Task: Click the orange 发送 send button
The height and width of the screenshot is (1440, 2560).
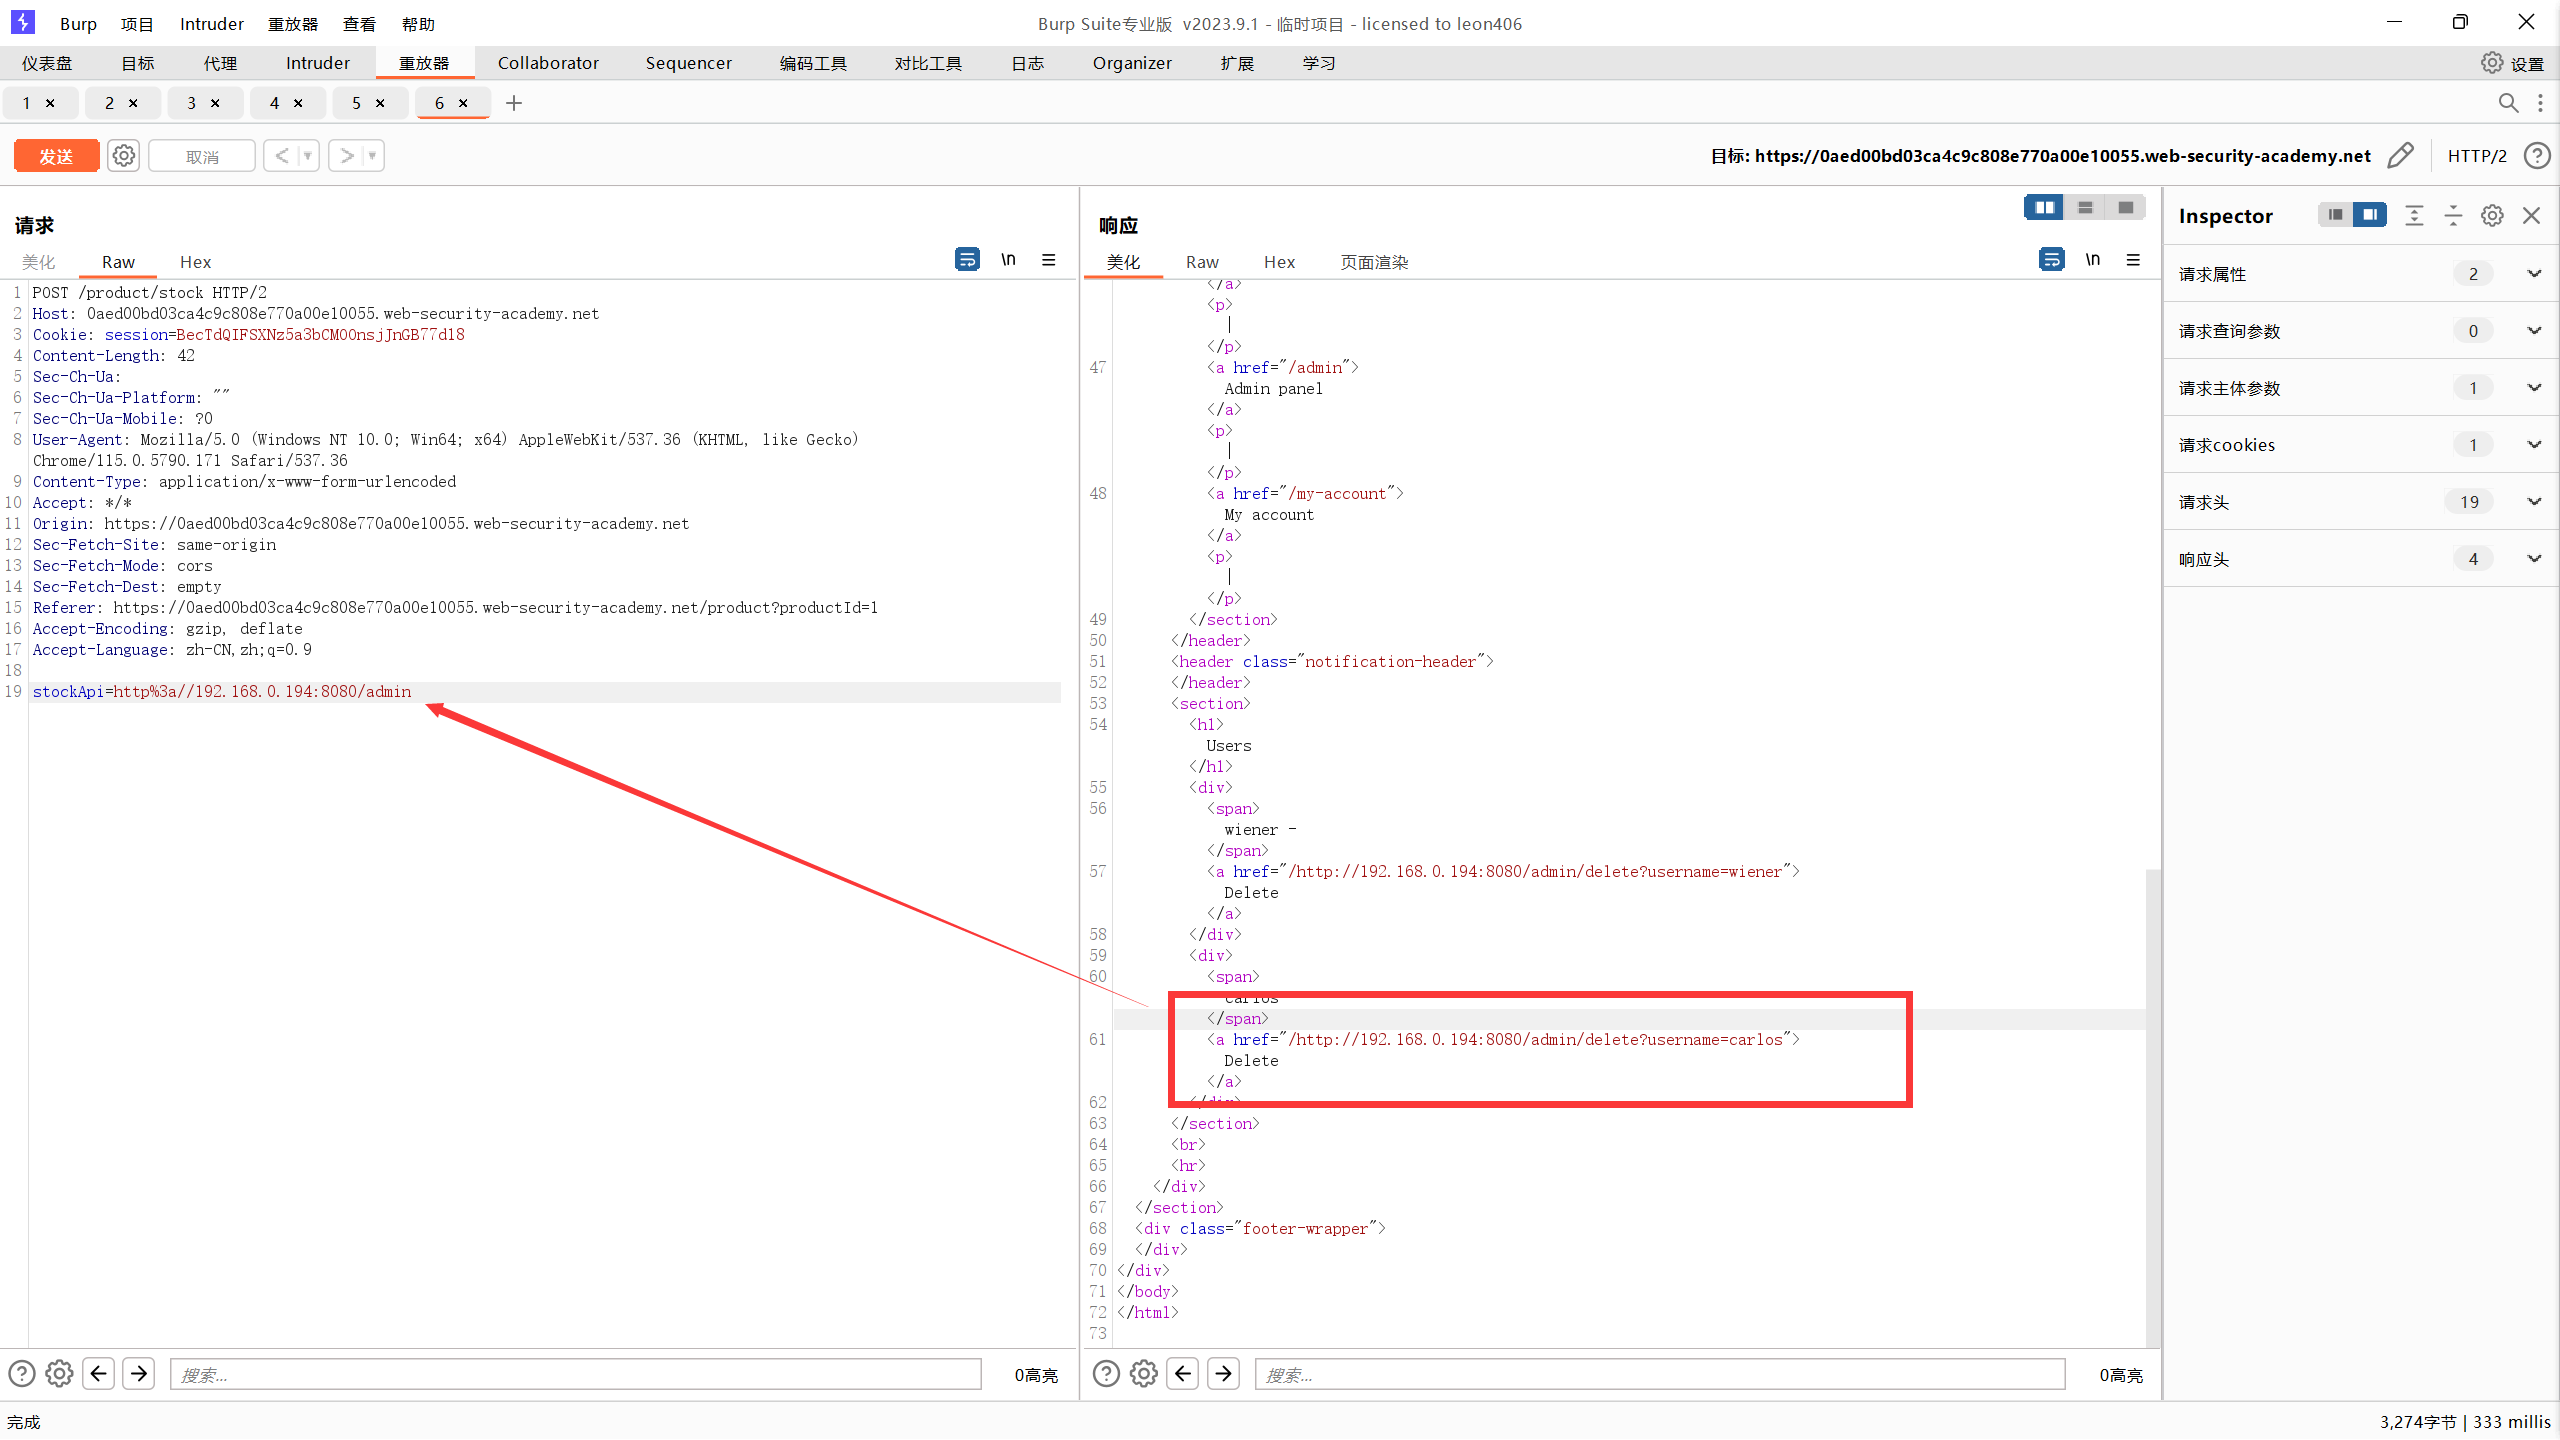Action: pyautogui.click(x=56, y=156)
